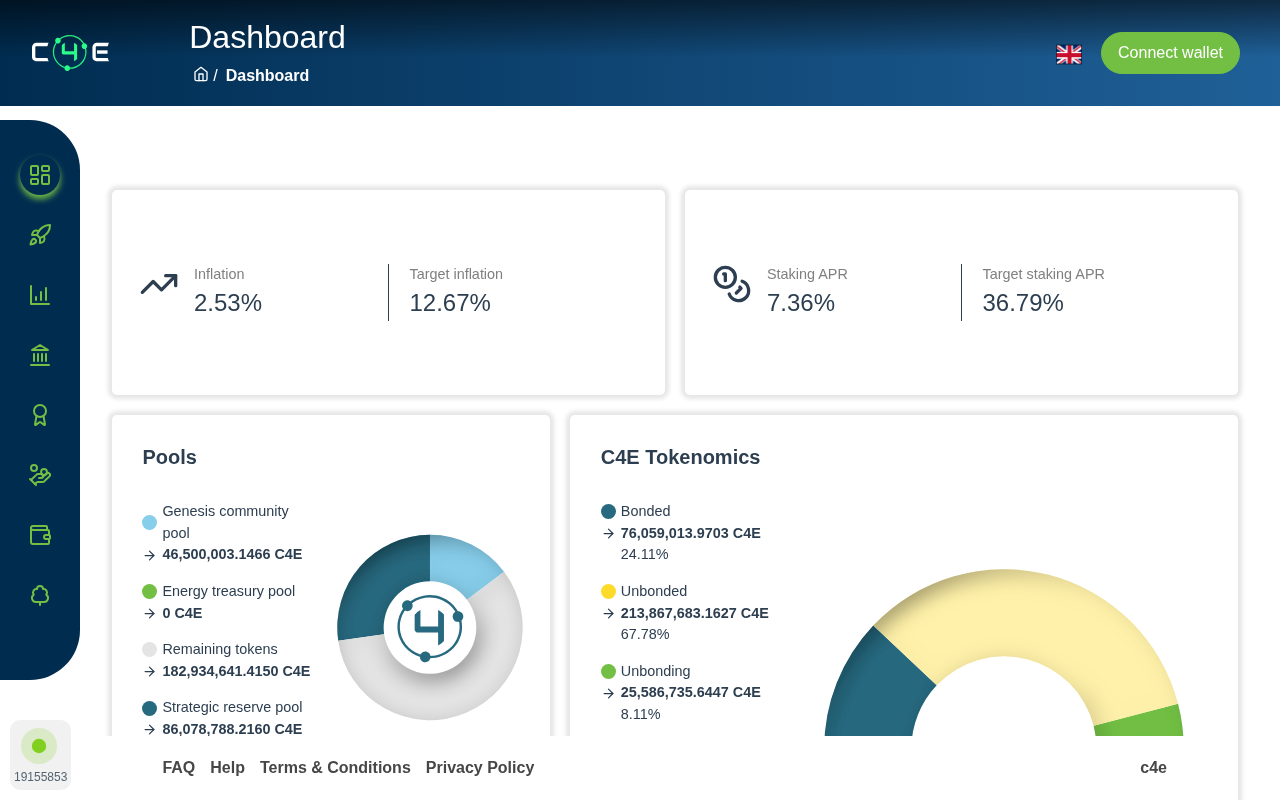Click the yellow Unbonded legend dot
1280x800 pixels.
(608, 591)
